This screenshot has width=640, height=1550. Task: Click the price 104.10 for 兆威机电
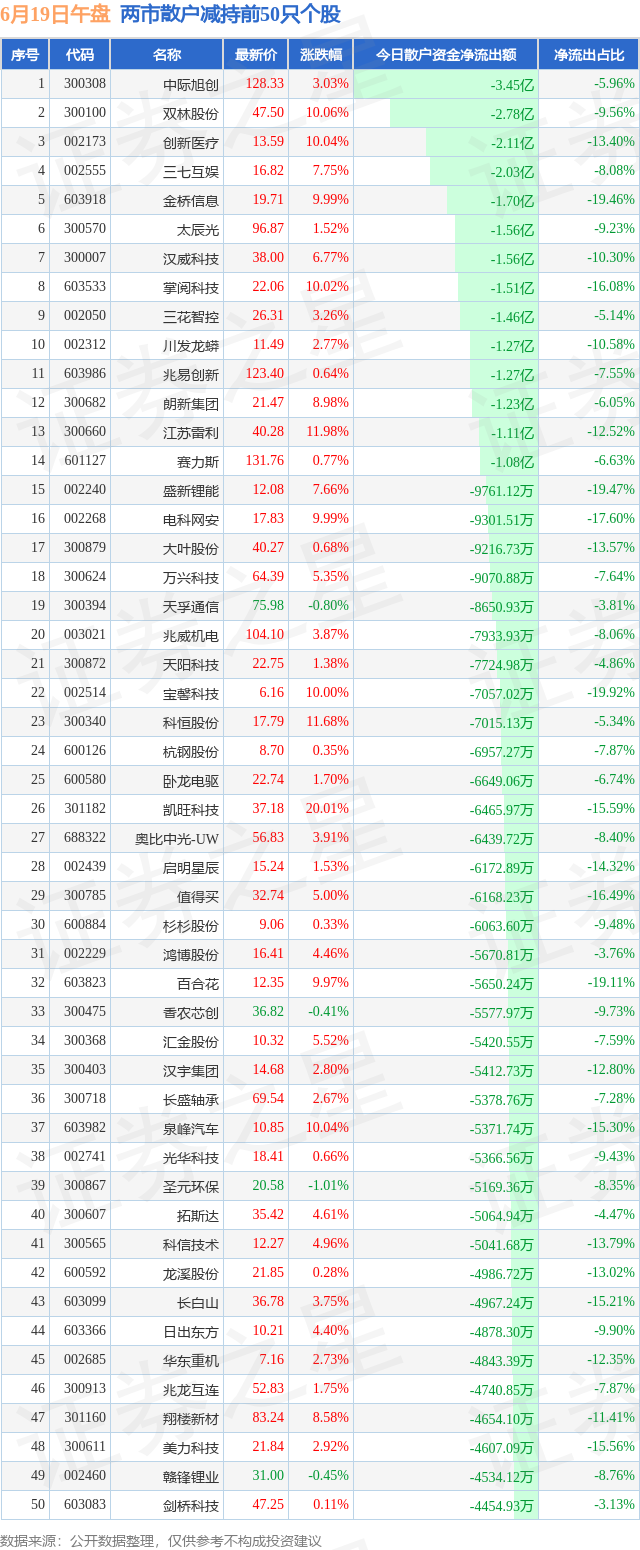click(265, 634)
